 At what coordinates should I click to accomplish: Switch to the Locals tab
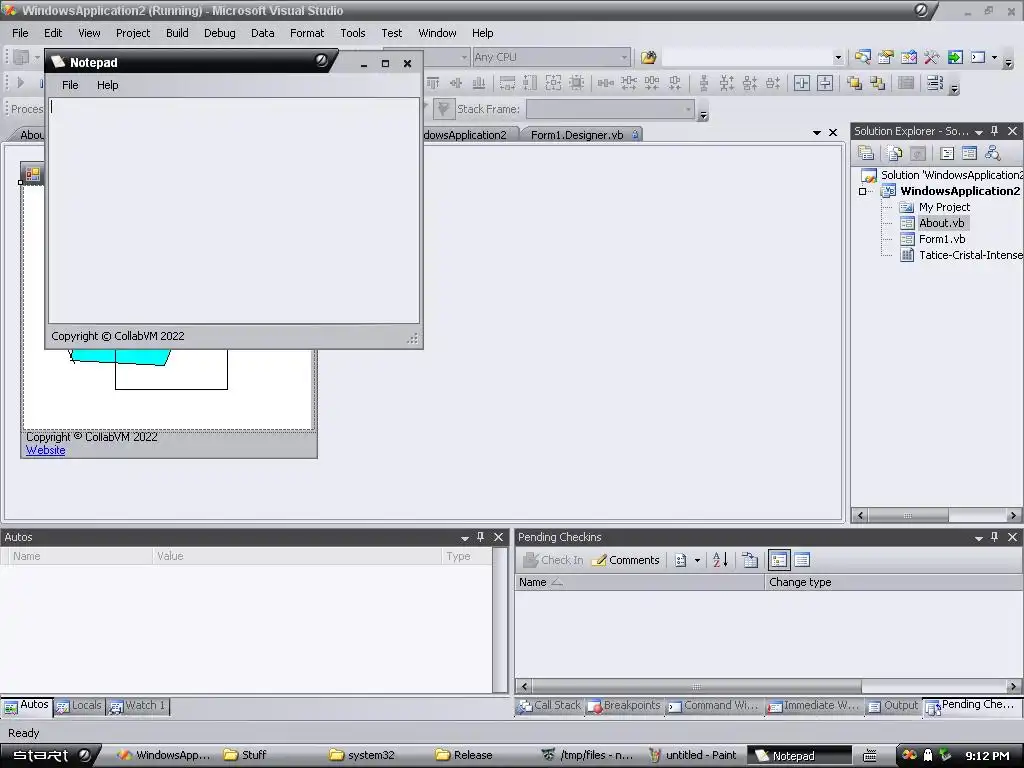coord(80,705)
